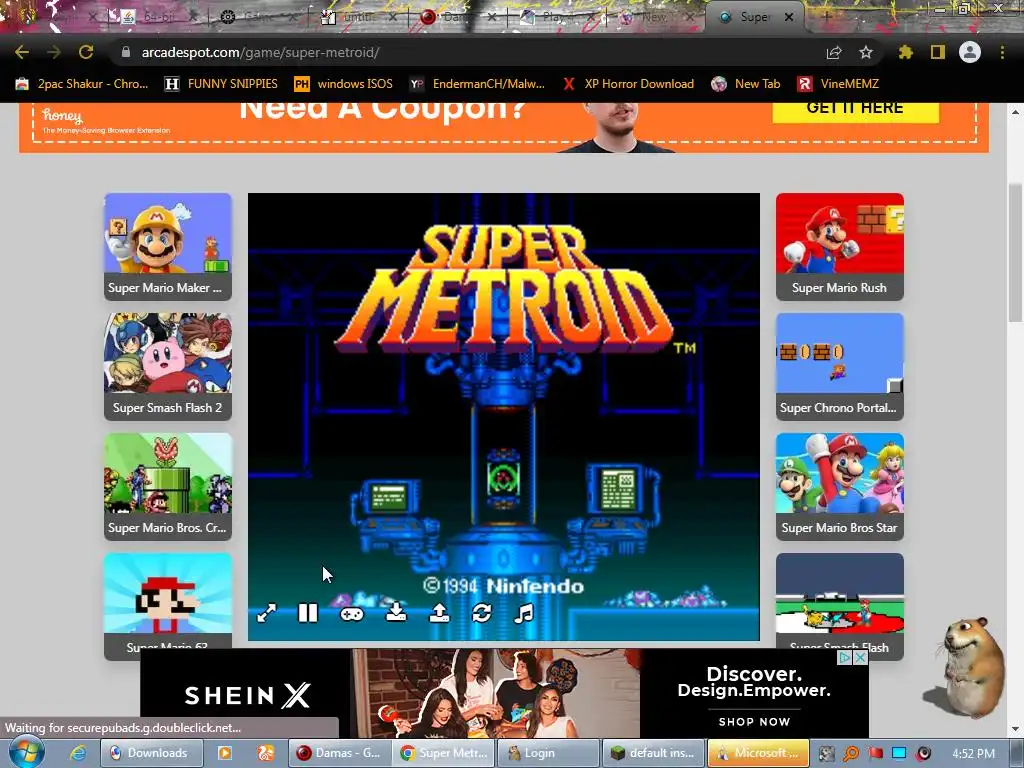The height and width of the screenshot is (768, 1024).
Task: Switch to default ins... taskbar window
Action: [653, 753]
